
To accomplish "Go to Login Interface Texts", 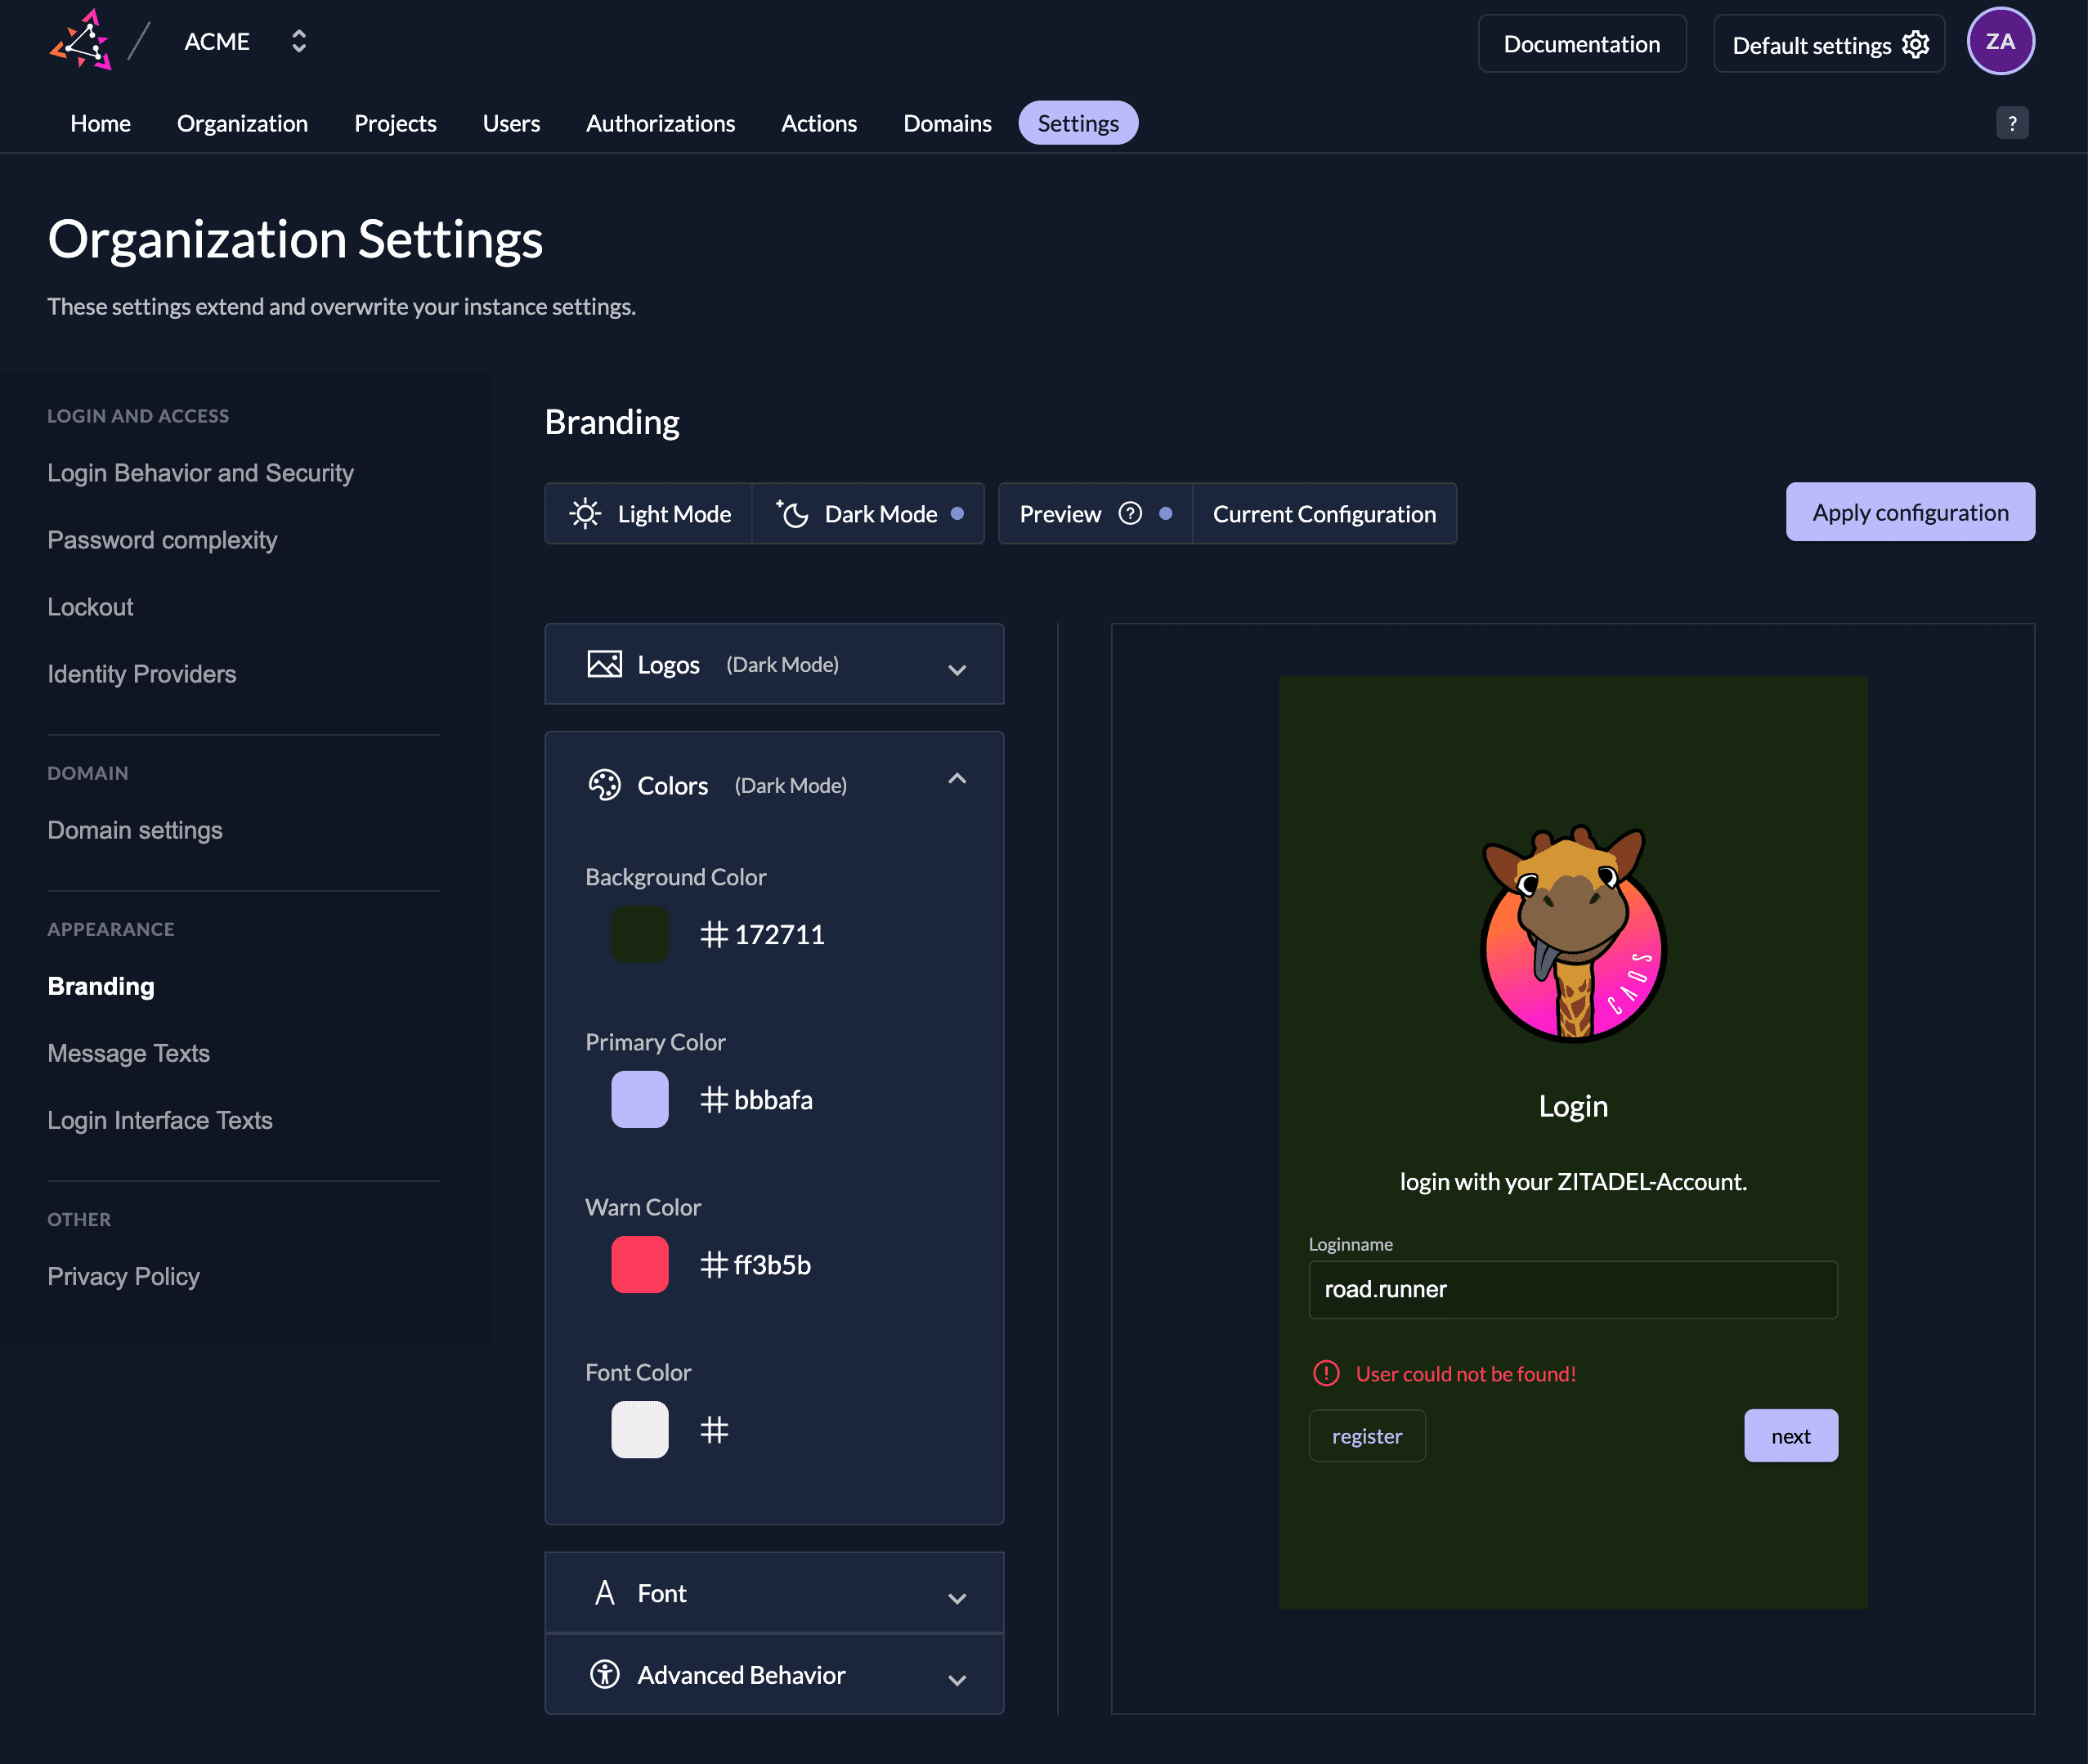I will coord(160,1120).
